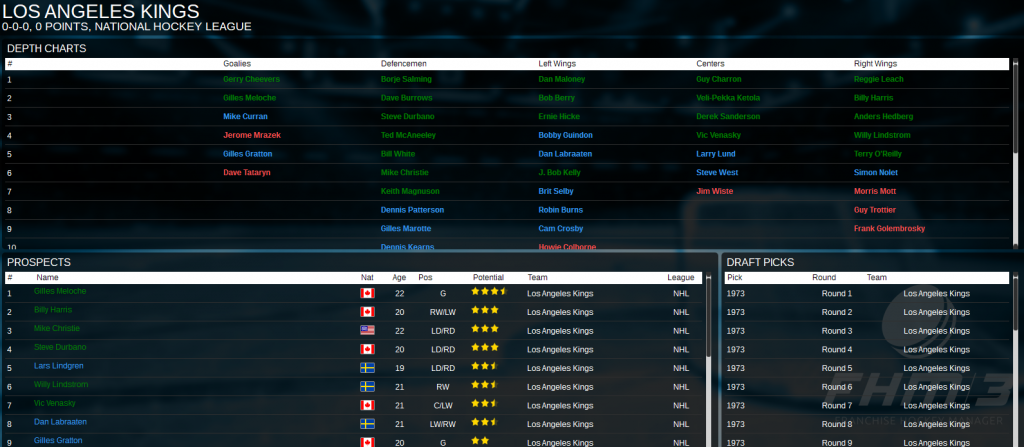Click star rating in Lars Lindgren row

click(x=485, y=366)
